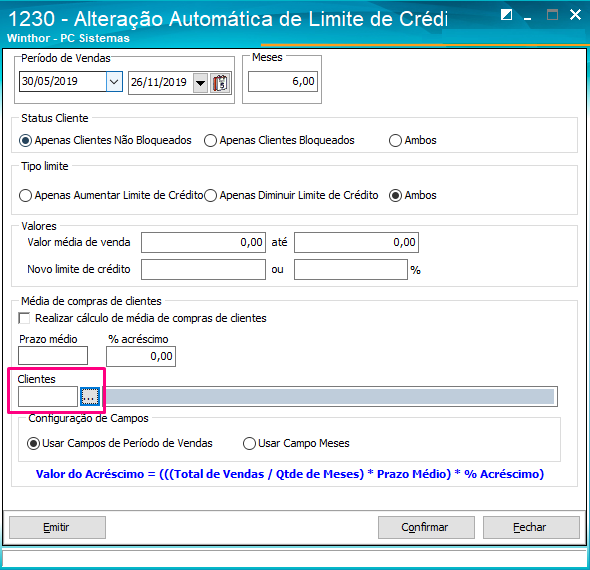Screen dimensions: 590x570
Task: Click the blue Valor do Acréscimo formula text
Action: [290, 474]
